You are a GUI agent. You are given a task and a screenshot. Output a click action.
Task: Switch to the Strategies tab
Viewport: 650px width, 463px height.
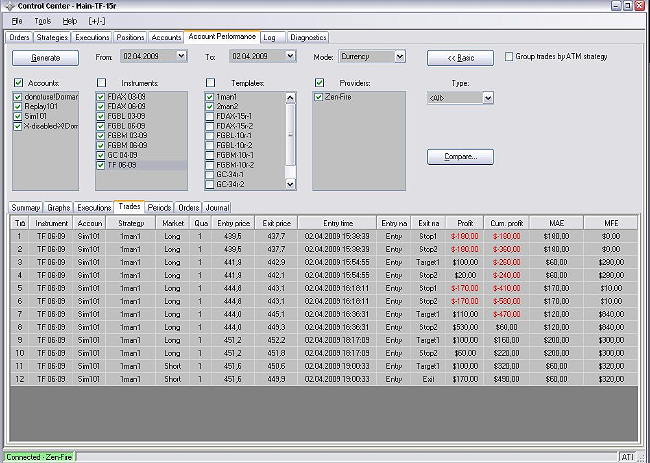tap(52, 38)
